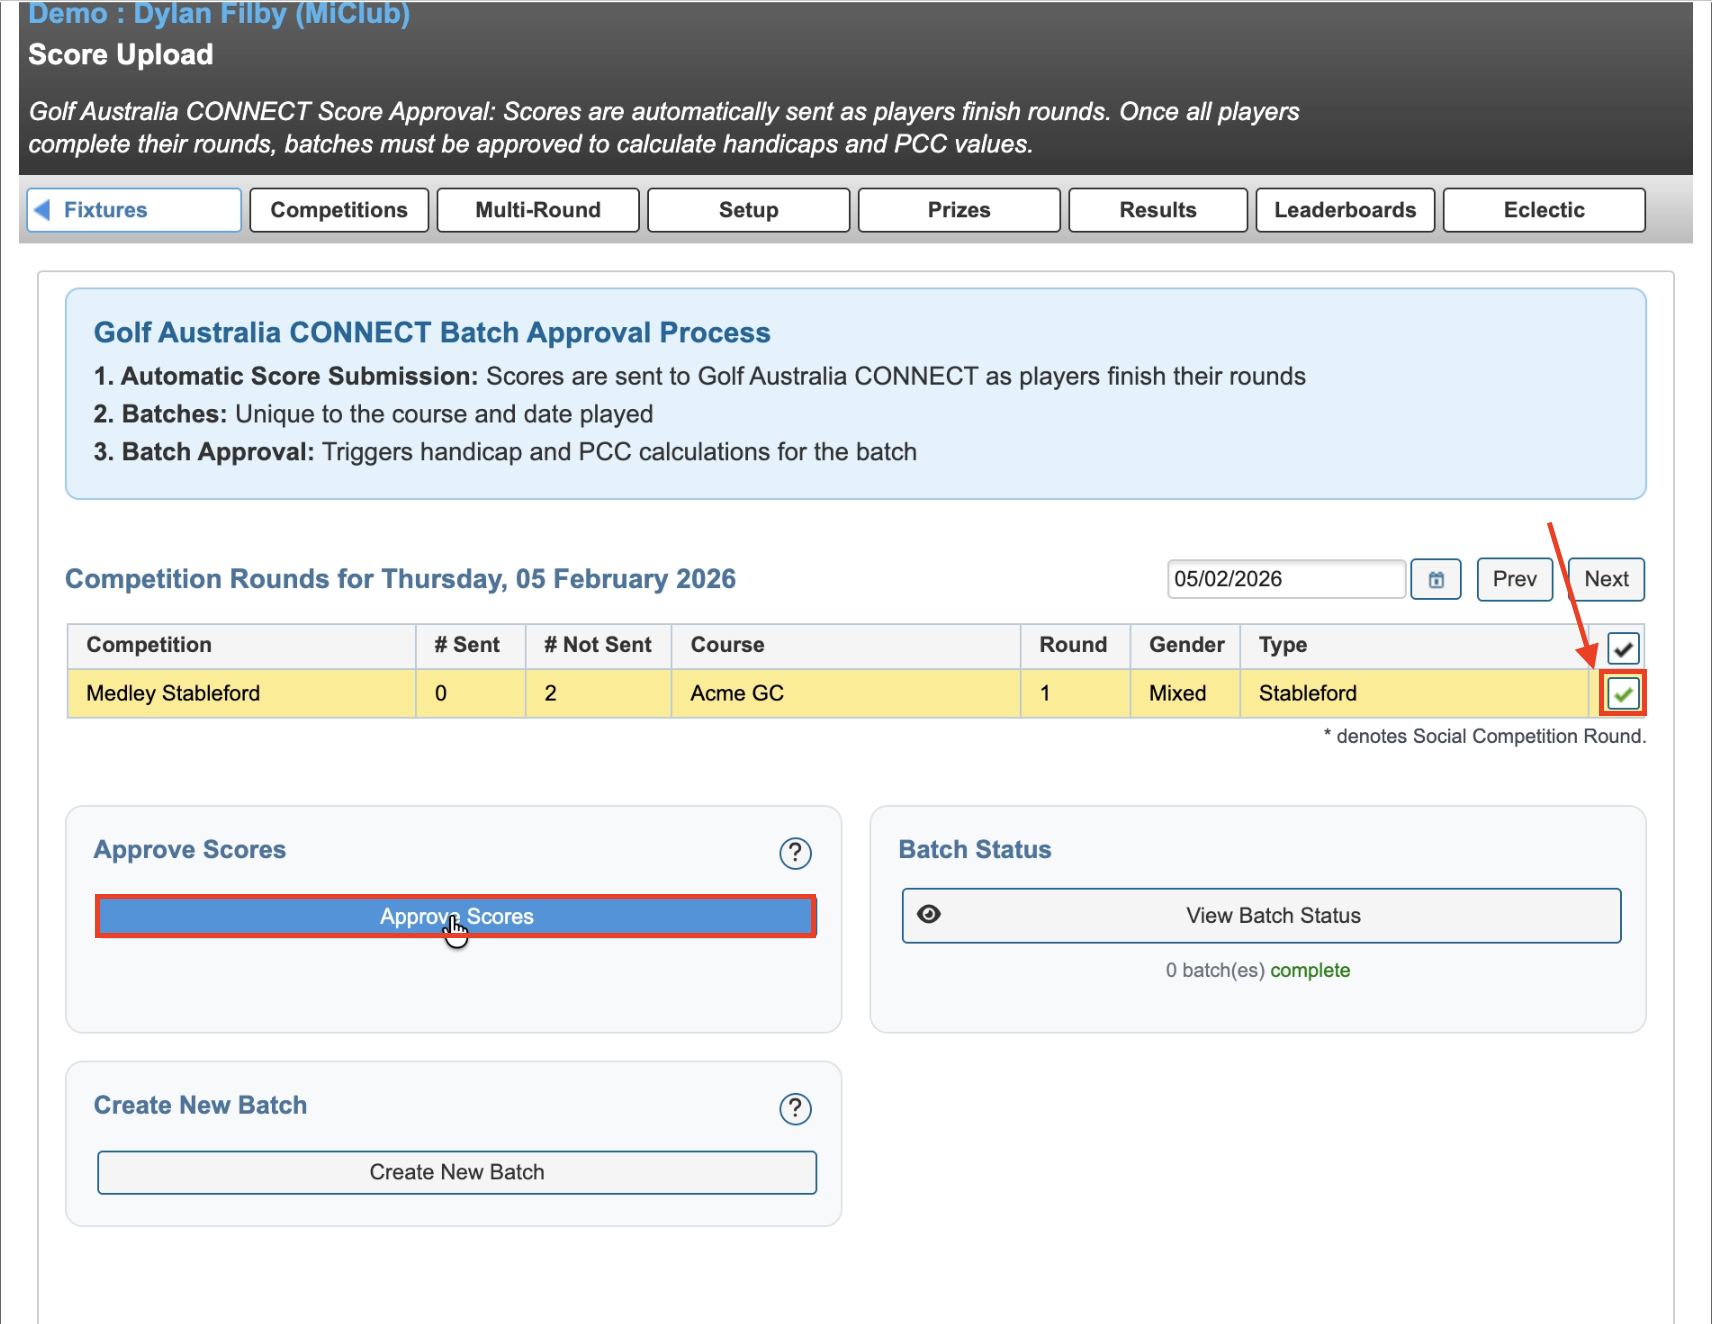Viewport: 1712px width, 1324px height.
Task: Open the Setup tab
Action: pos(749,210)
